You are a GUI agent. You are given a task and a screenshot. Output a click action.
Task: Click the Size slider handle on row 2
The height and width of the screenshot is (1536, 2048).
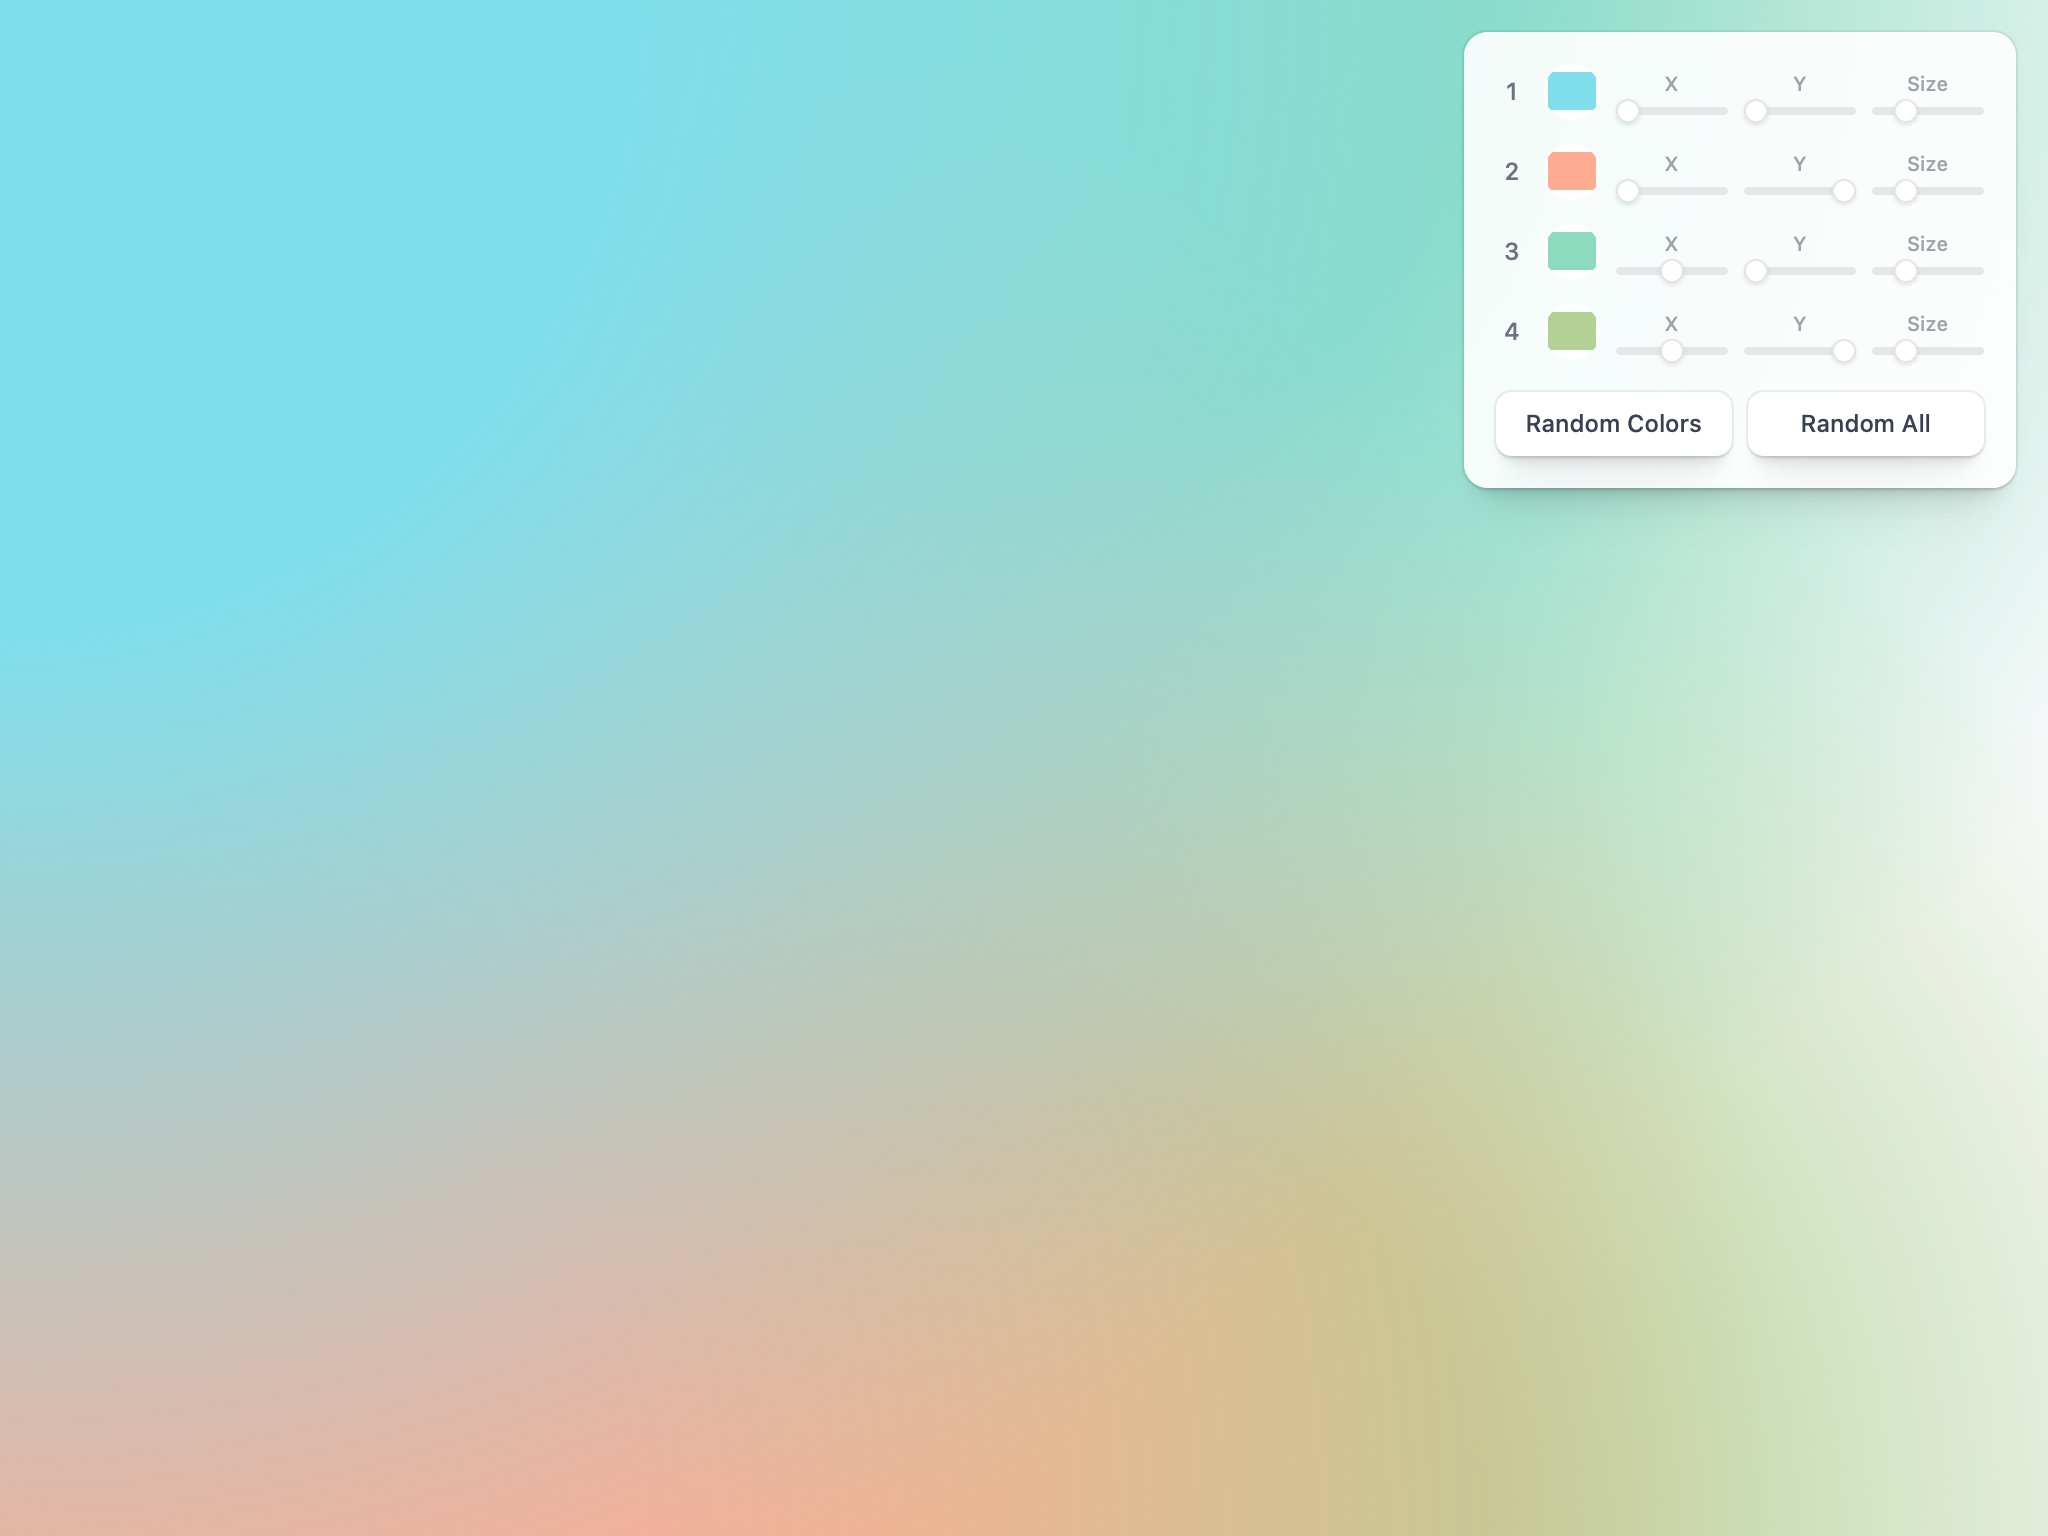coord(1906,191)
